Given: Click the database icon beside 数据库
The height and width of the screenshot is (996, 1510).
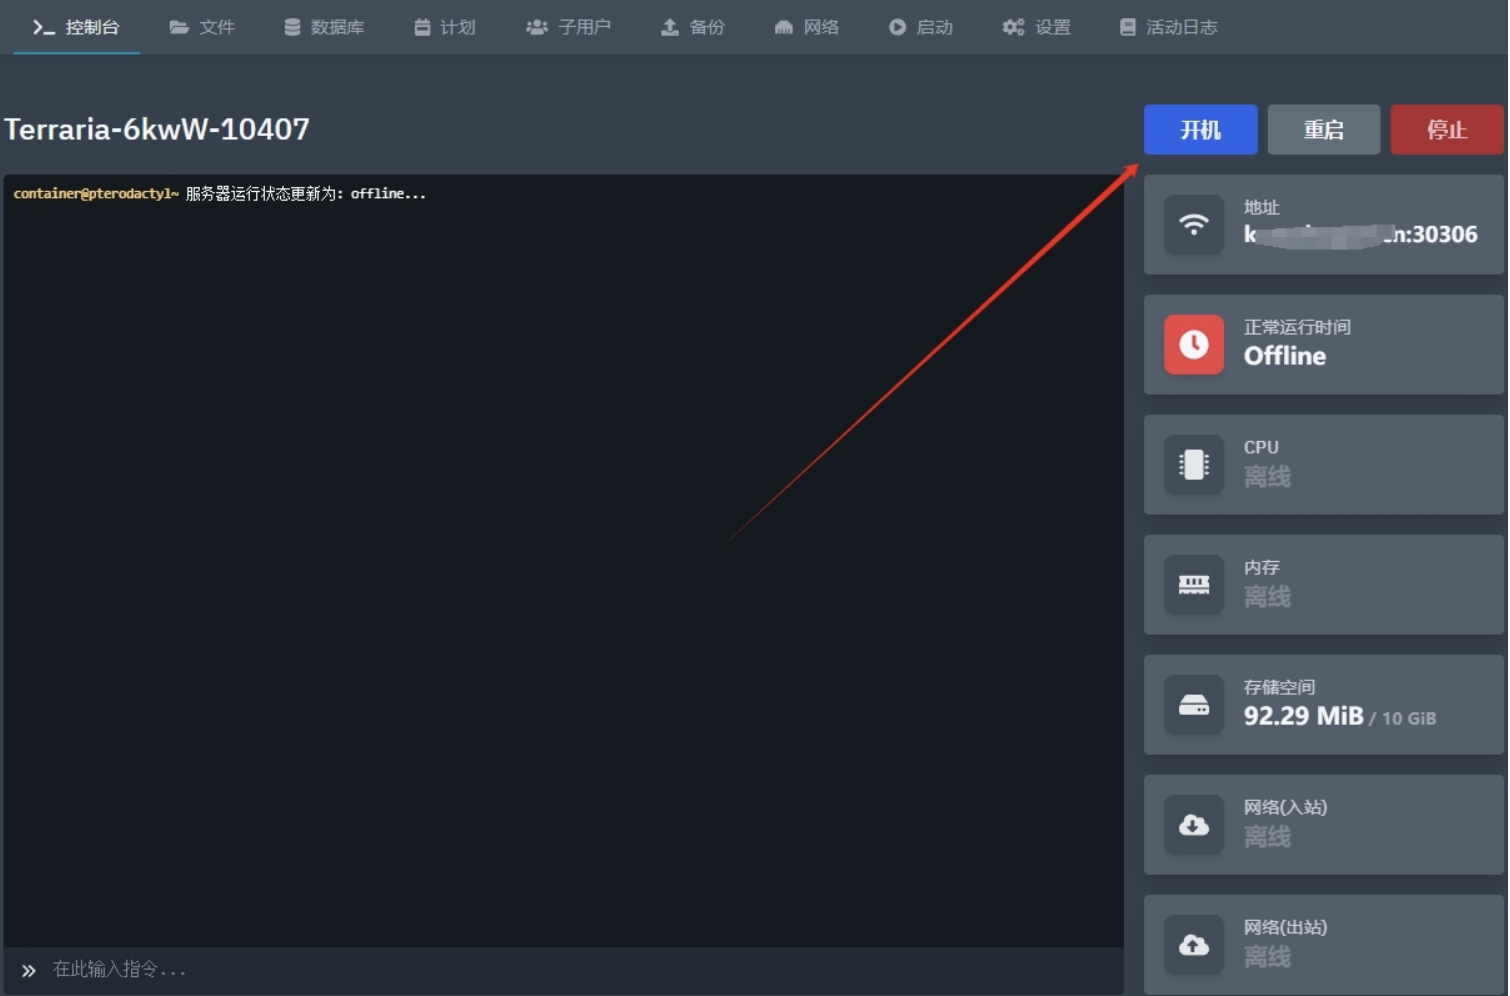Looking at the screenshot, I should [x=292, y=27].
